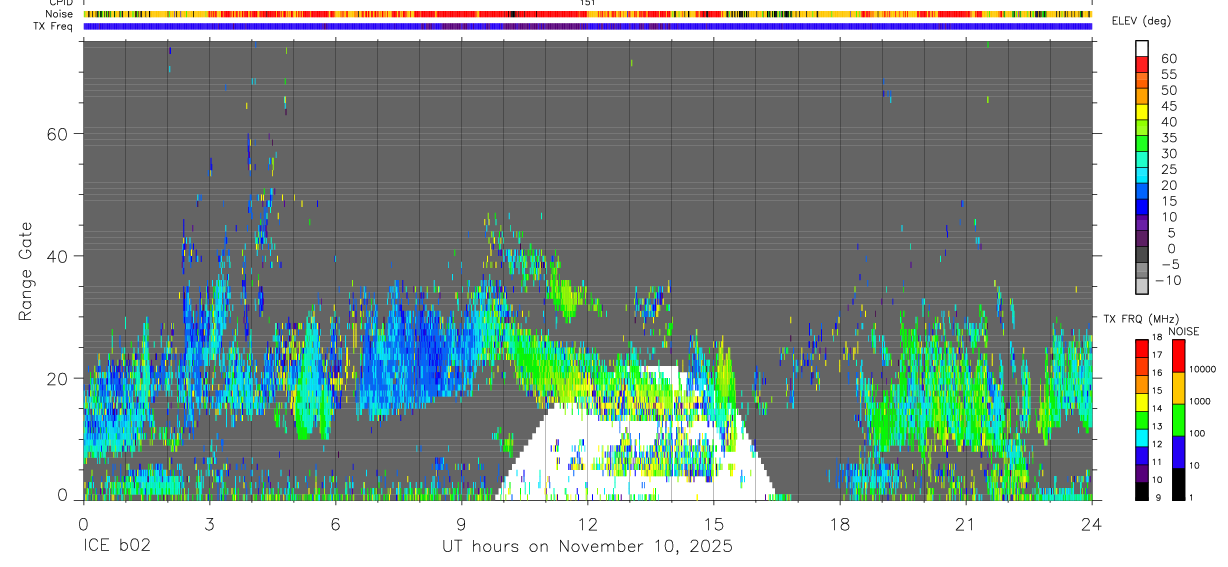Viewport: 1228px width, 567px height.
Task: Pick the red top swatch of the TX FRQ bar
Action: pyautogui.click(x=1142, y=349)
